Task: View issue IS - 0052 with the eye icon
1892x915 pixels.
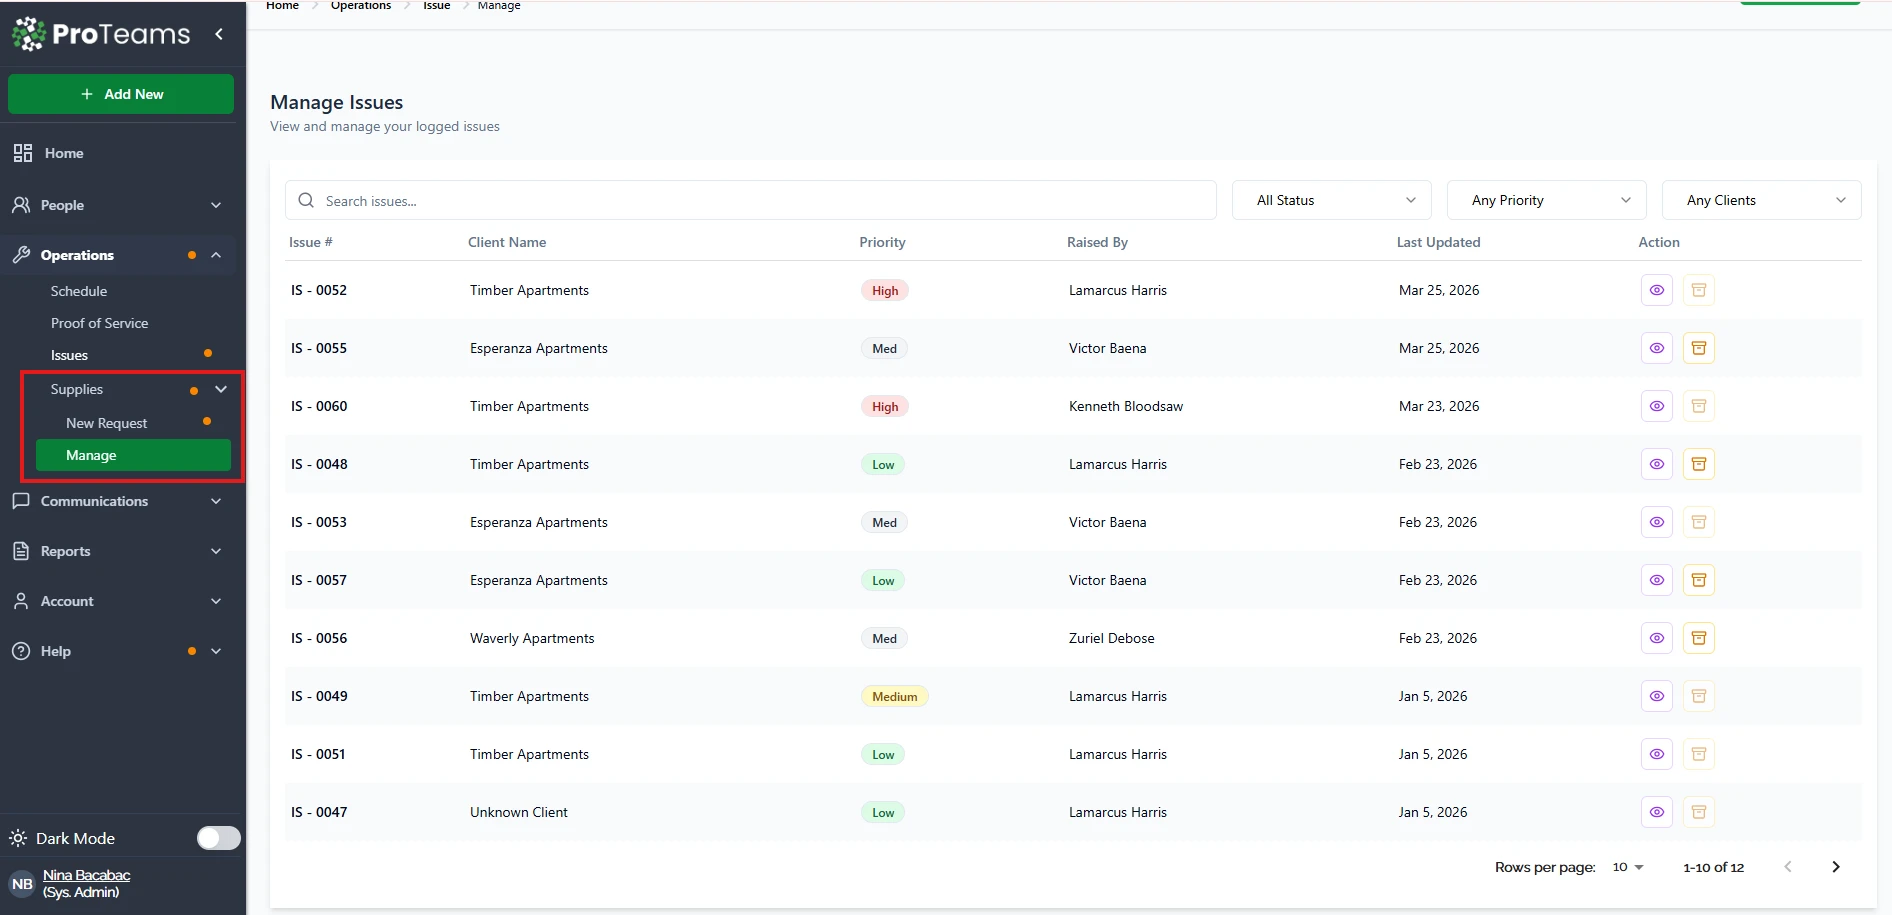Action: click(x=1656, y=290)
